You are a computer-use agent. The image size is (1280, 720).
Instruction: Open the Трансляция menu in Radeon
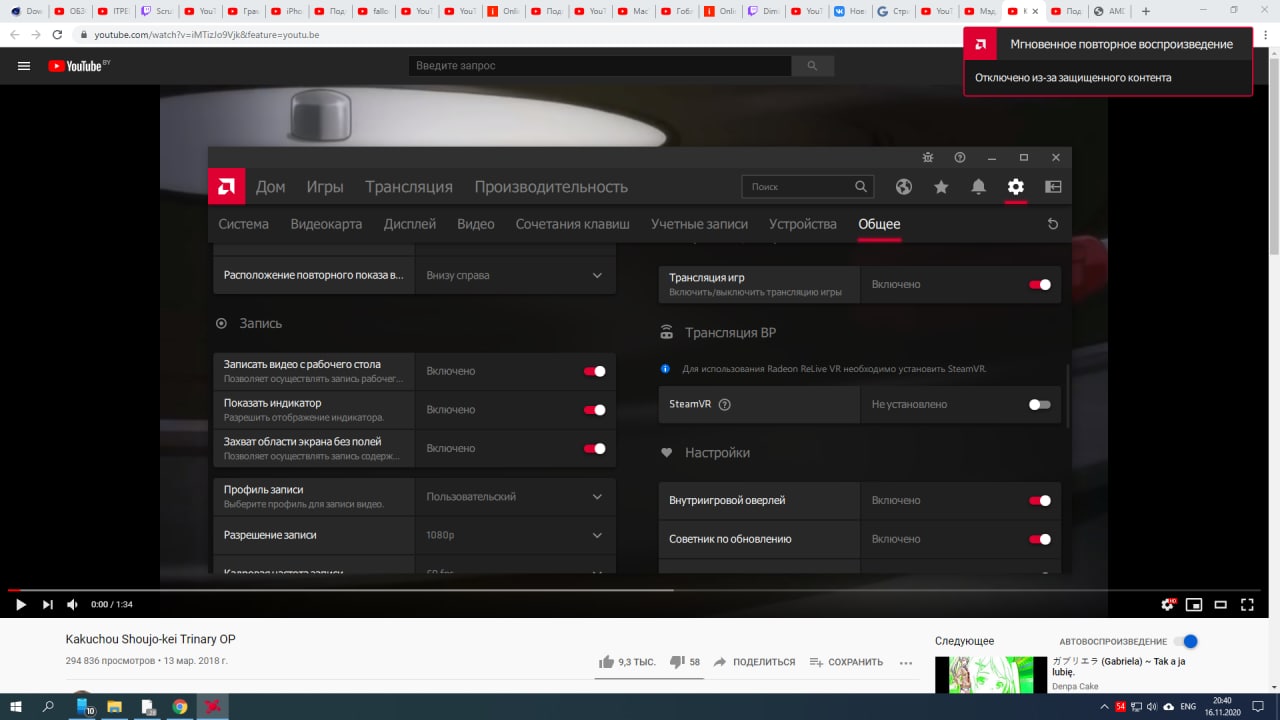click(x=409, y=187)
